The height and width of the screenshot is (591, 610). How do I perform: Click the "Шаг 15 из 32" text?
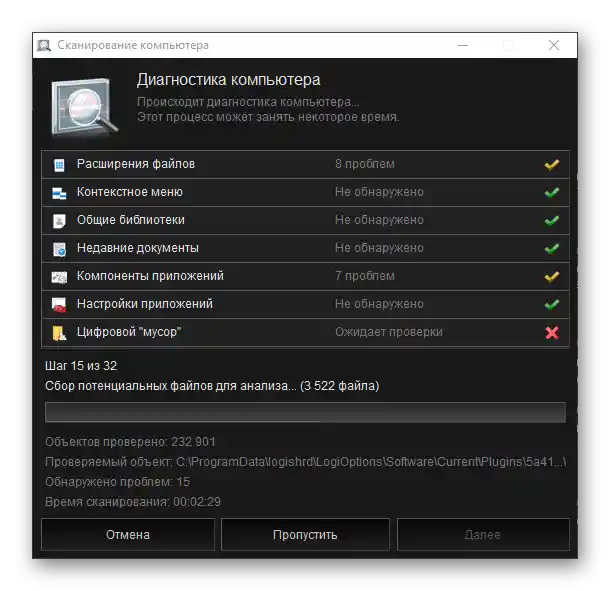(x=81, y=366)
